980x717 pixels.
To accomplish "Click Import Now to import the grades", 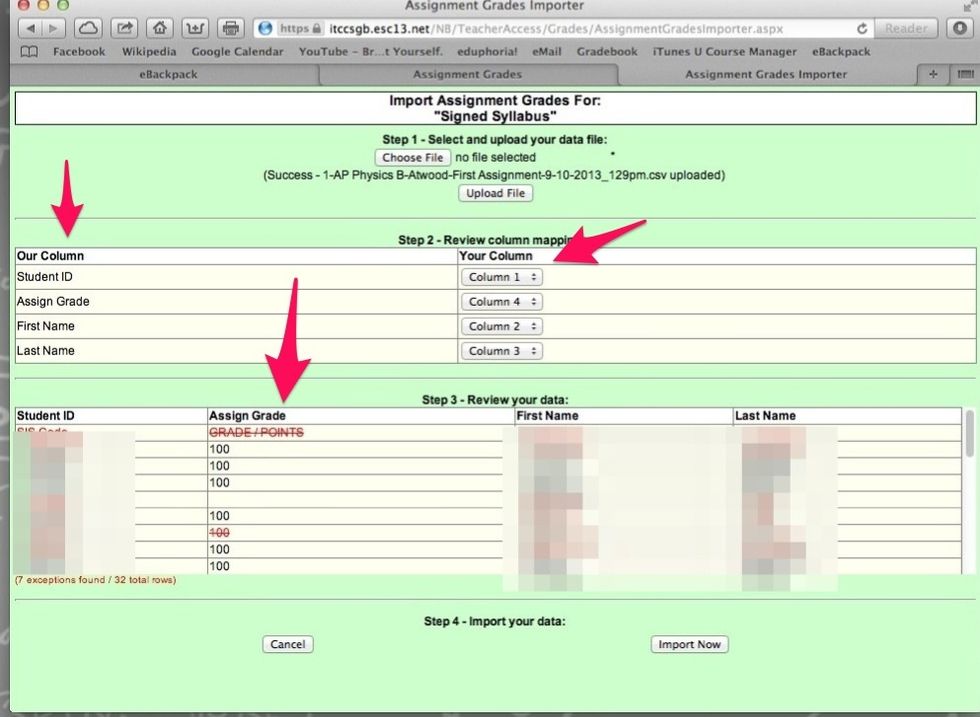I will point(689,644).
